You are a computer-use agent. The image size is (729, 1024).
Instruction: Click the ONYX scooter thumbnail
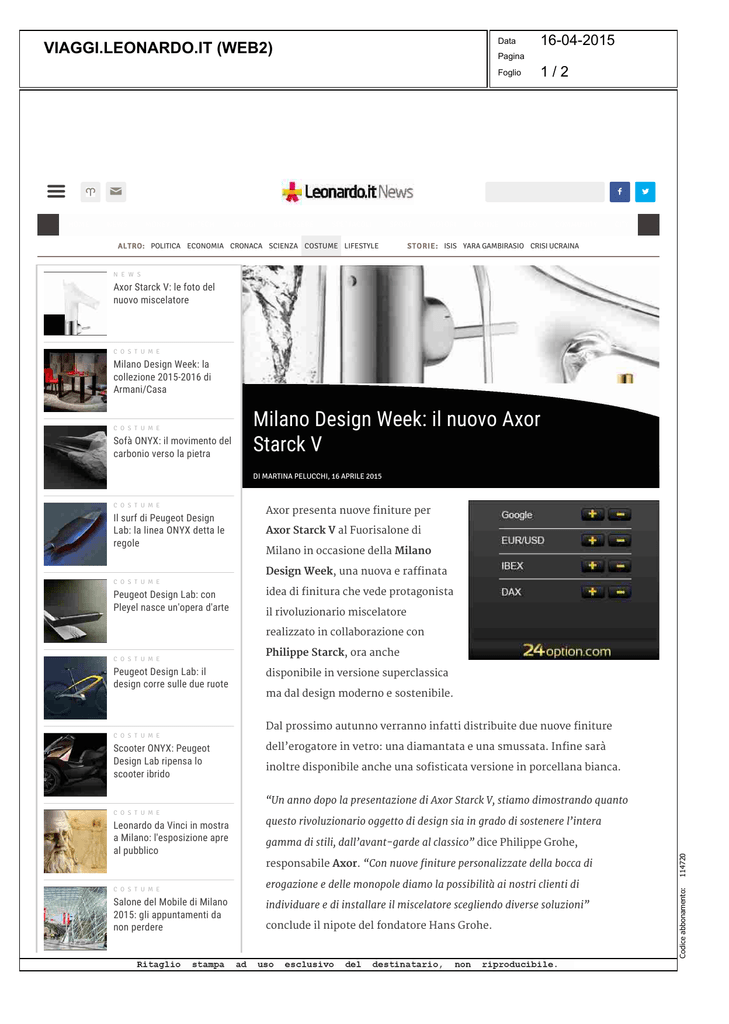pyautogui.click(x=75, y=764)
